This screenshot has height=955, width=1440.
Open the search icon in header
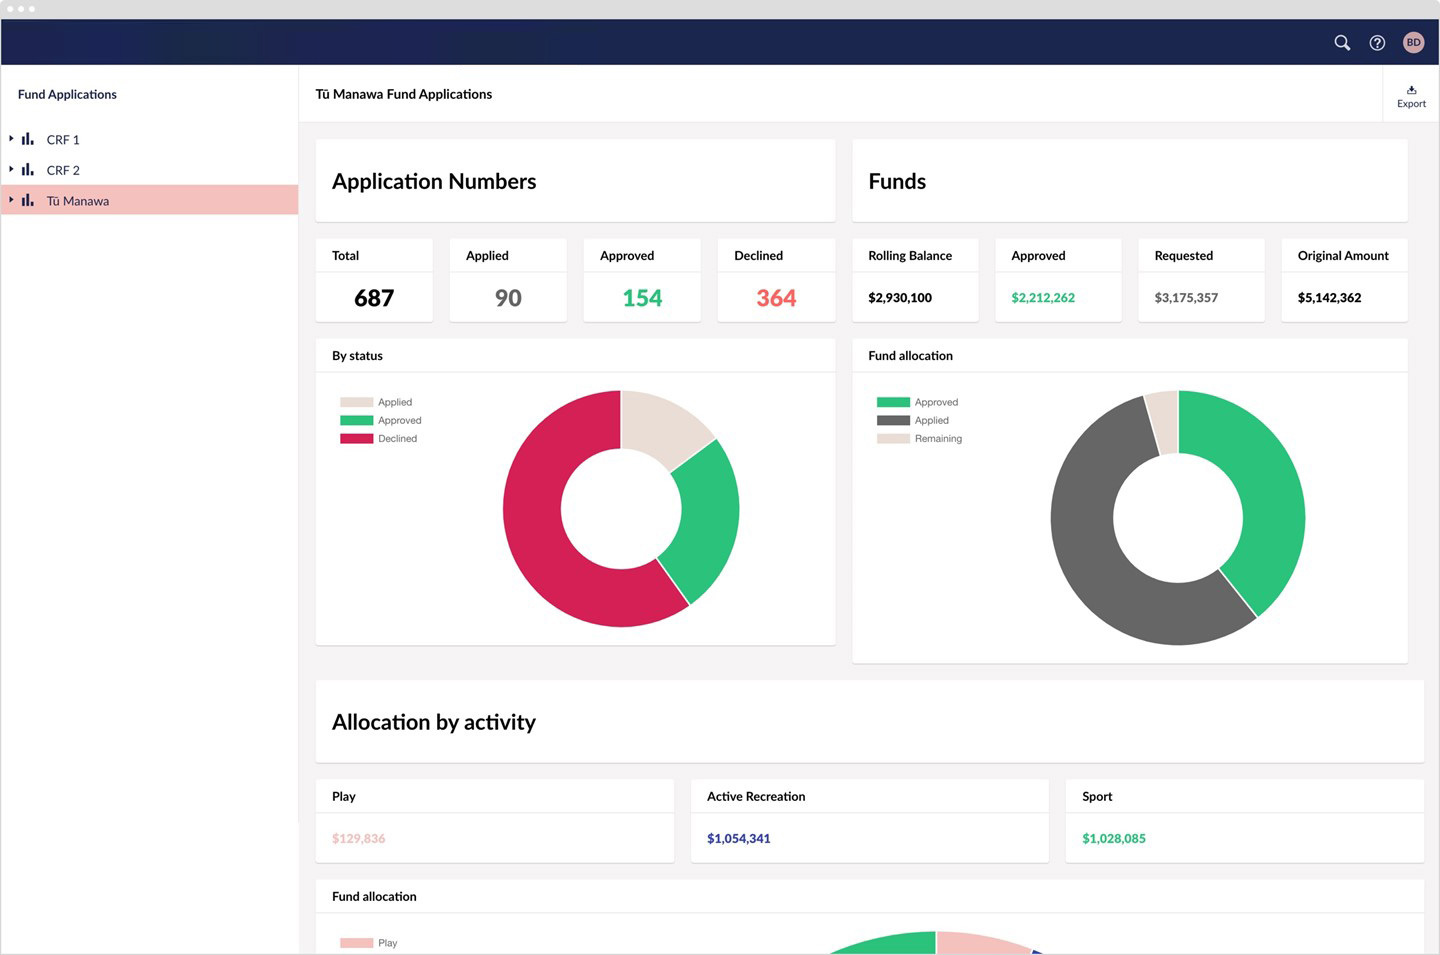(x=1342, y=42)
